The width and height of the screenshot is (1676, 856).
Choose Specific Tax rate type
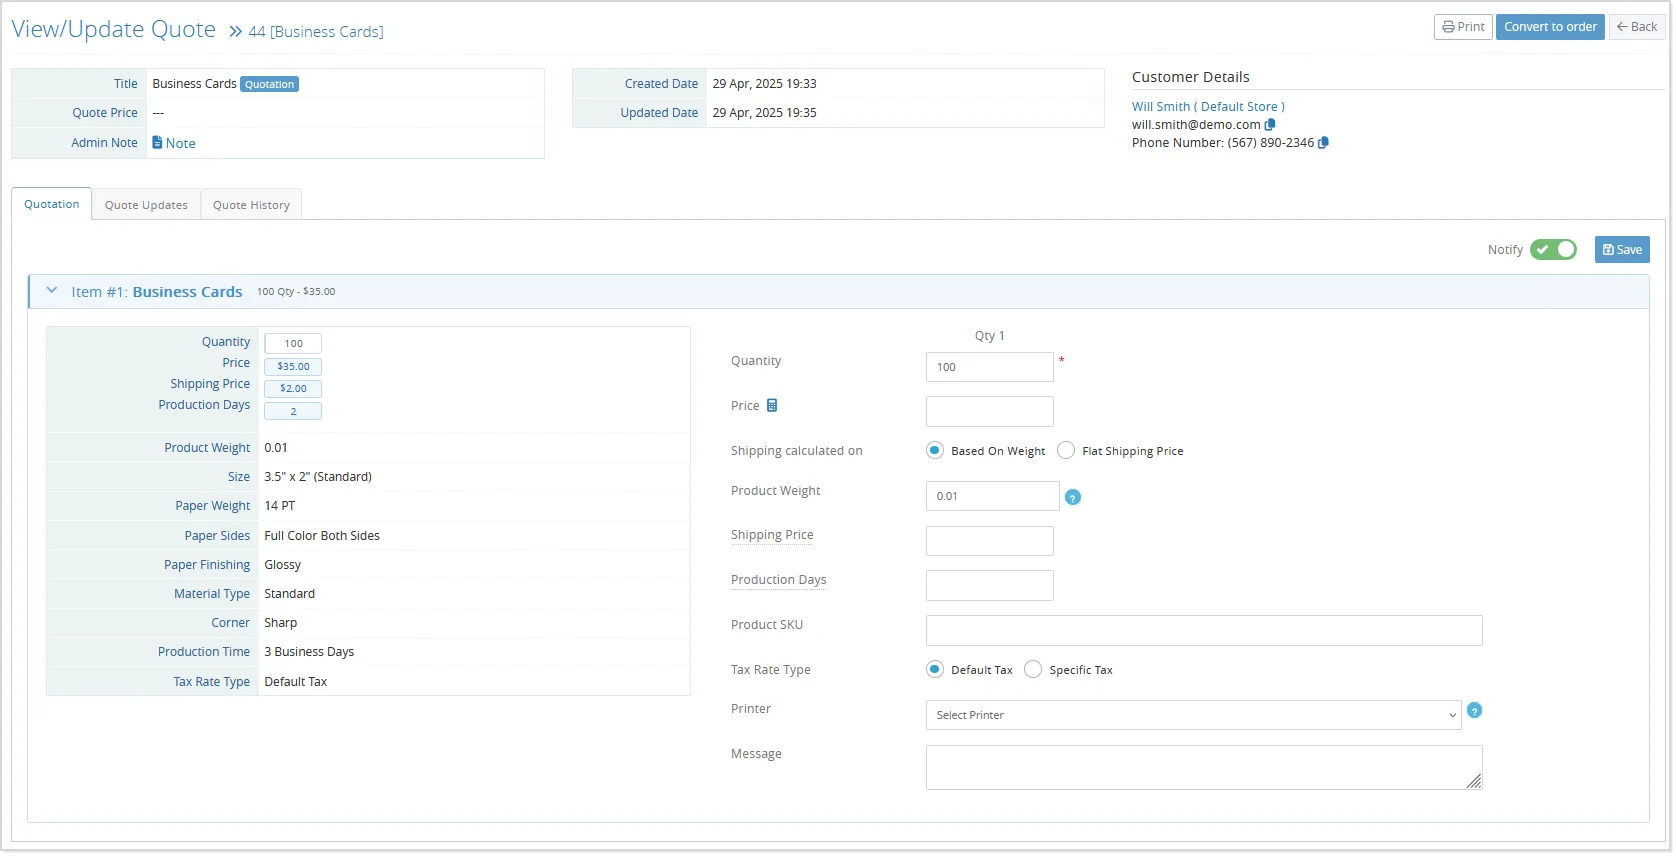click(1033, 670)
